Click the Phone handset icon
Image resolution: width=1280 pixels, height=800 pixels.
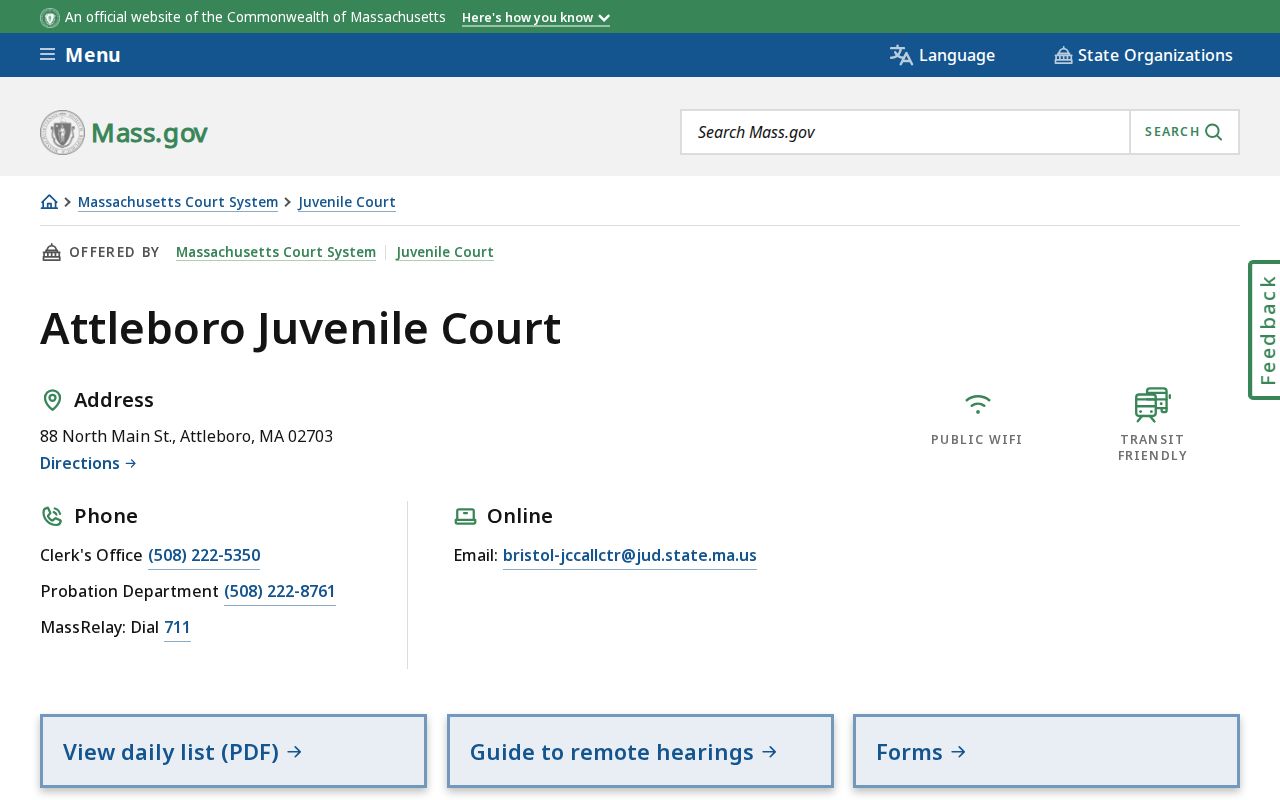[x=52, y=516]
